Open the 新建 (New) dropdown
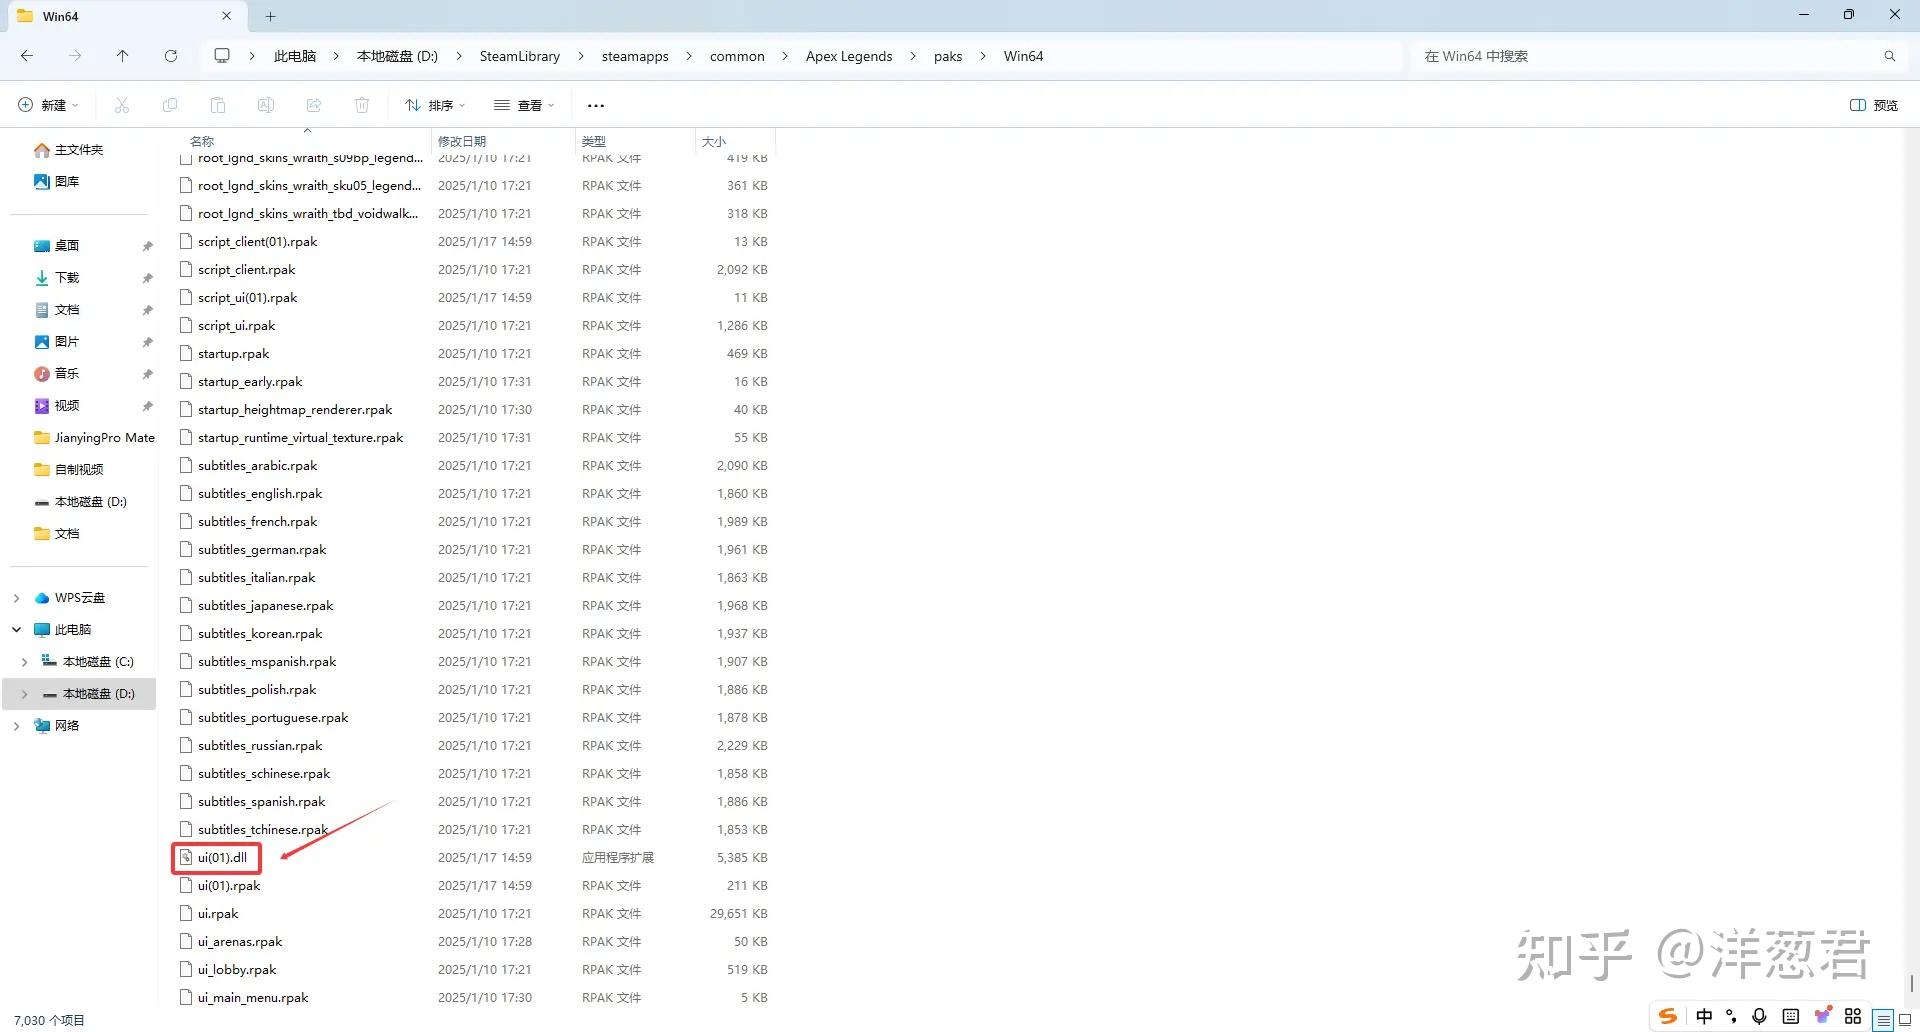Image resolution: width=1920 pixels, height=1032 pixels. (x=48, y=105)
